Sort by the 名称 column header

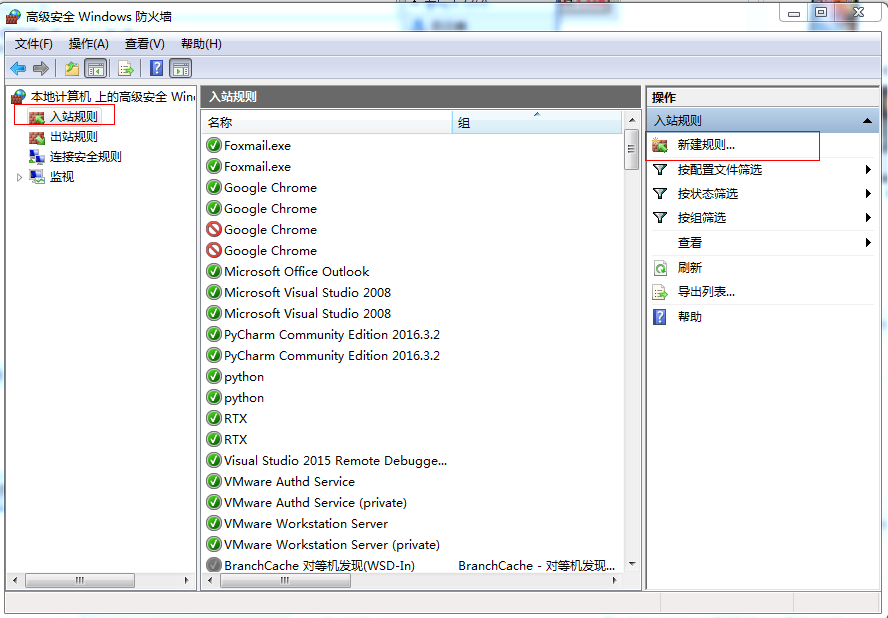click(x=327, y=122)
